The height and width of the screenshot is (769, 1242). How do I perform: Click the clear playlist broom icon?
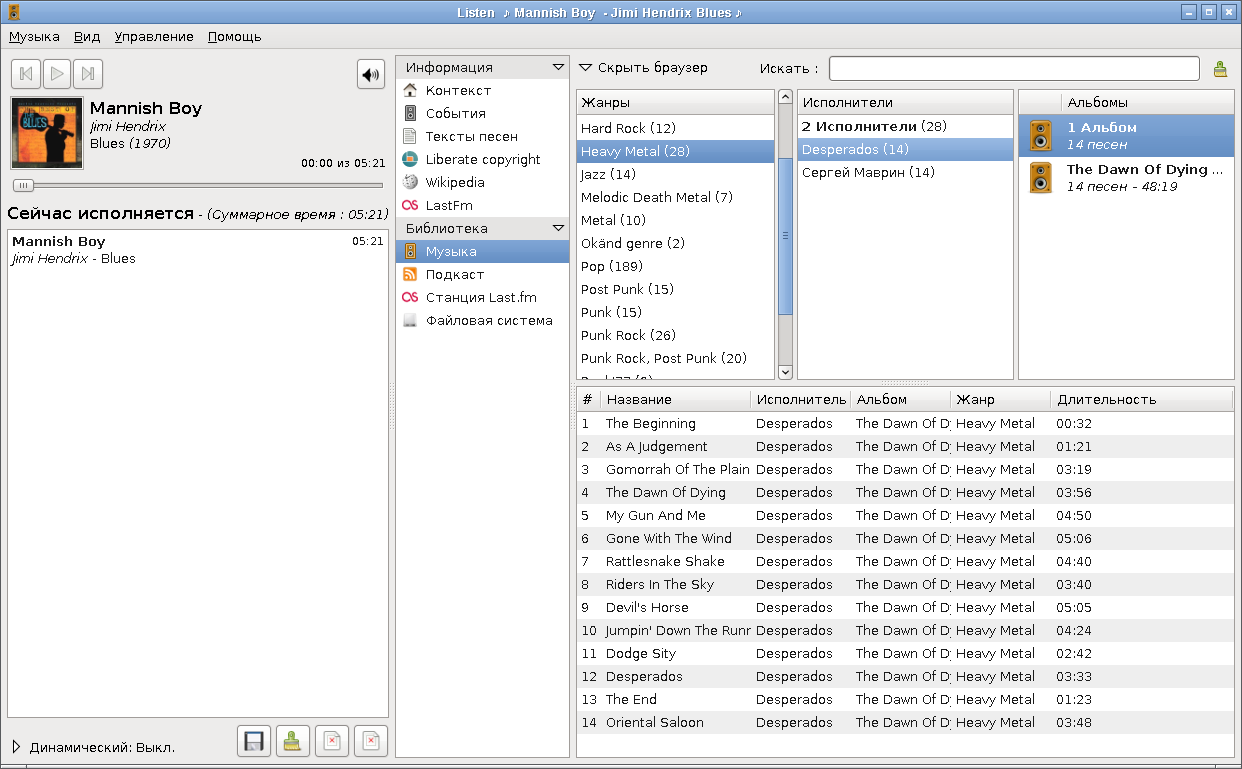(x=293, y=741)
